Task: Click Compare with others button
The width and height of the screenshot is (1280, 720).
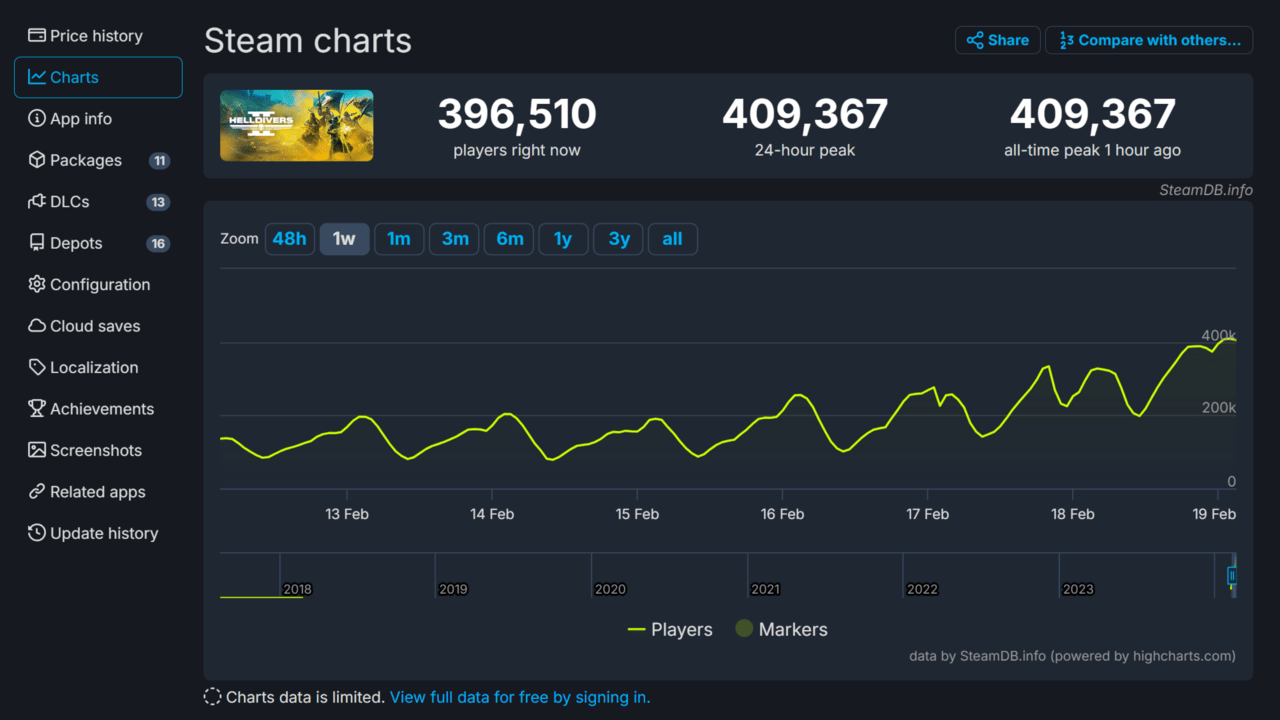Action: point(1149,40)
